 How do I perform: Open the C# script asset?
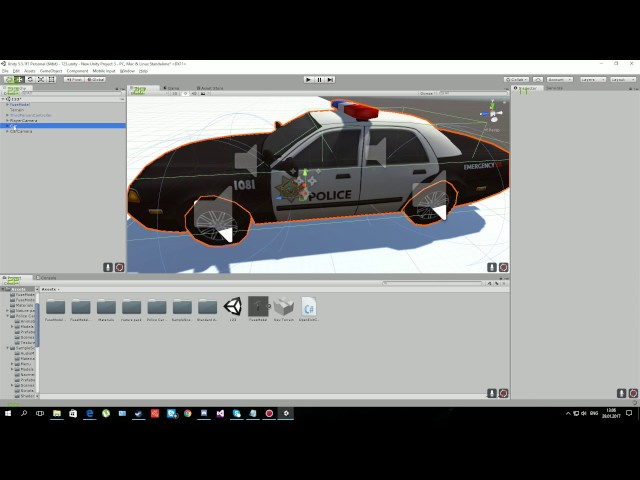(308, 307)
